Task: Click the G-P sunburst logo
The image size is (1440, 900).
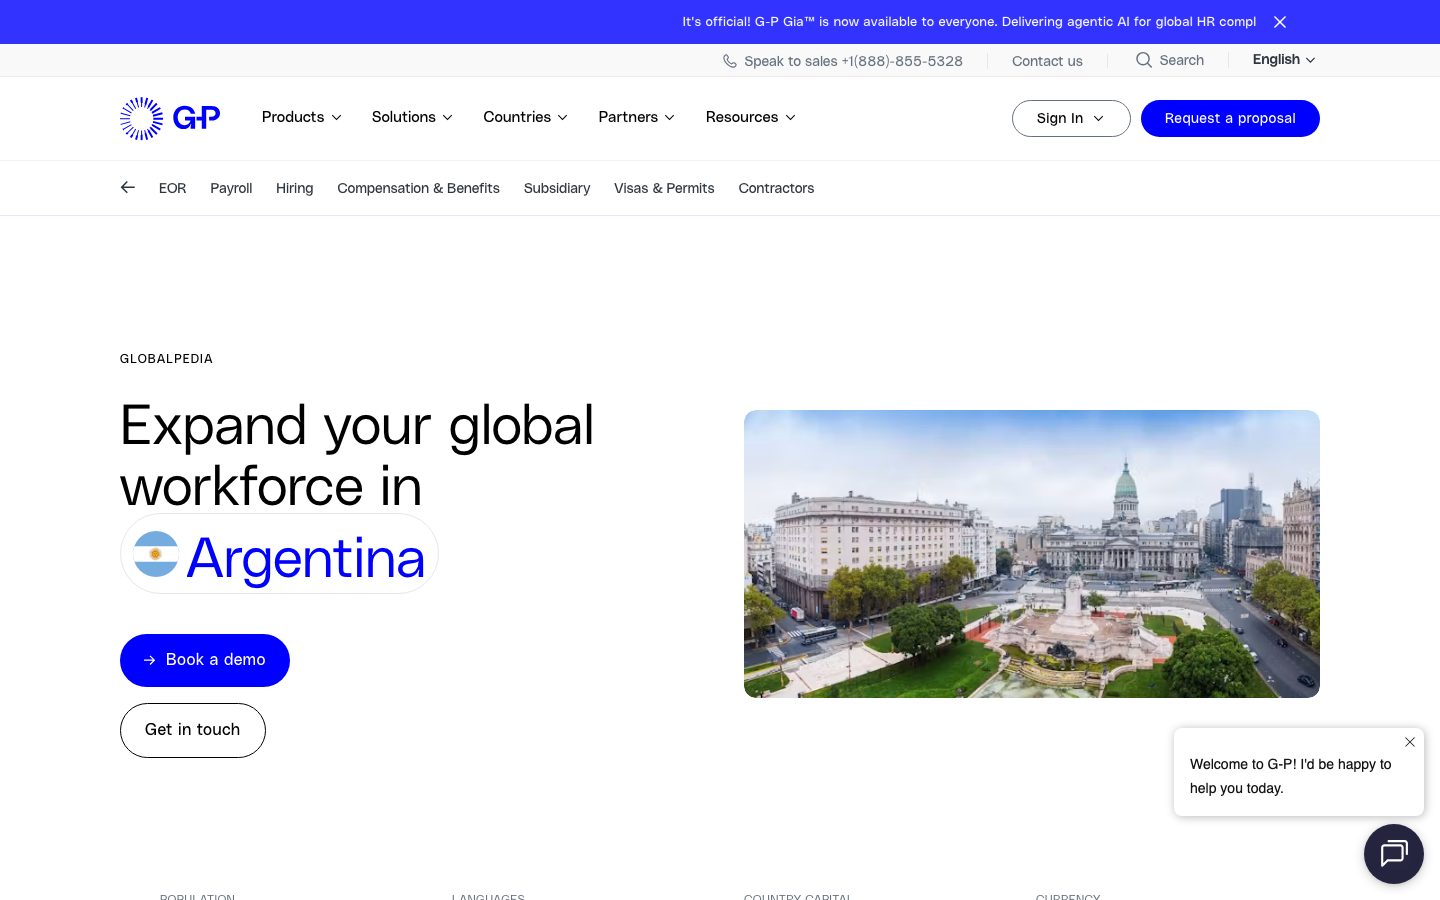Action: 170,118
